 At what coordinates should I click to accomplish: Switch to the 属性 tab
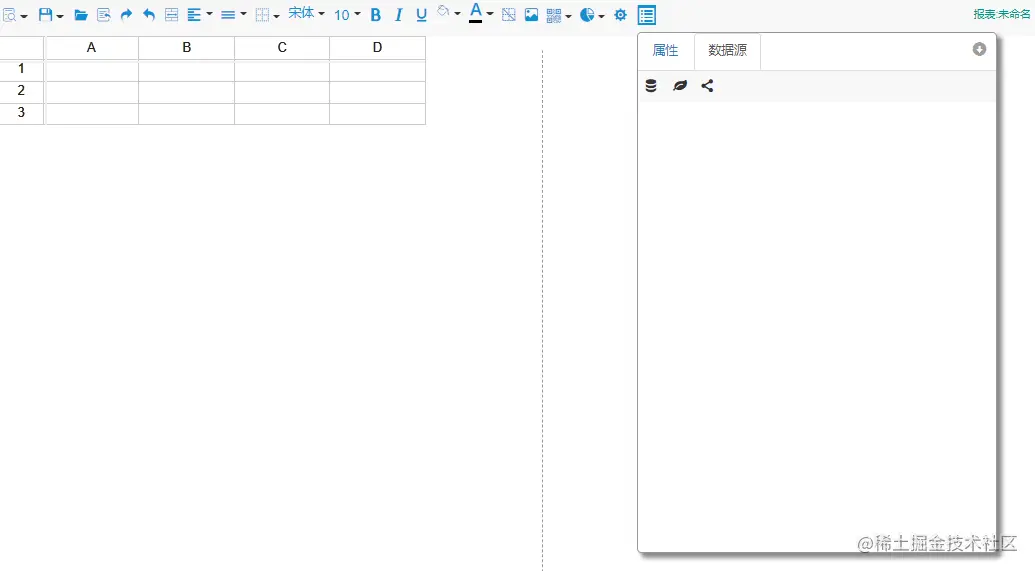tap(665, 50)
